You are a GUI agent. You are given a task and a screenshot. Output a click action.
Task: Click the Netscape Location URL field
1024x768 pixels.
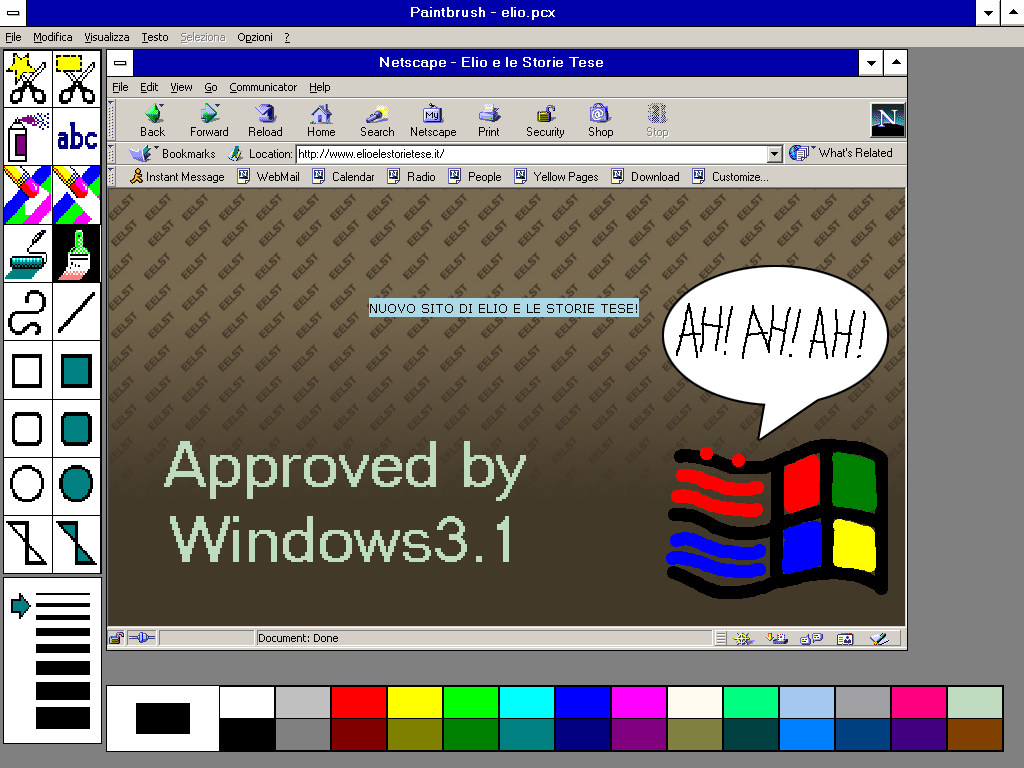(x=532, y=154)
